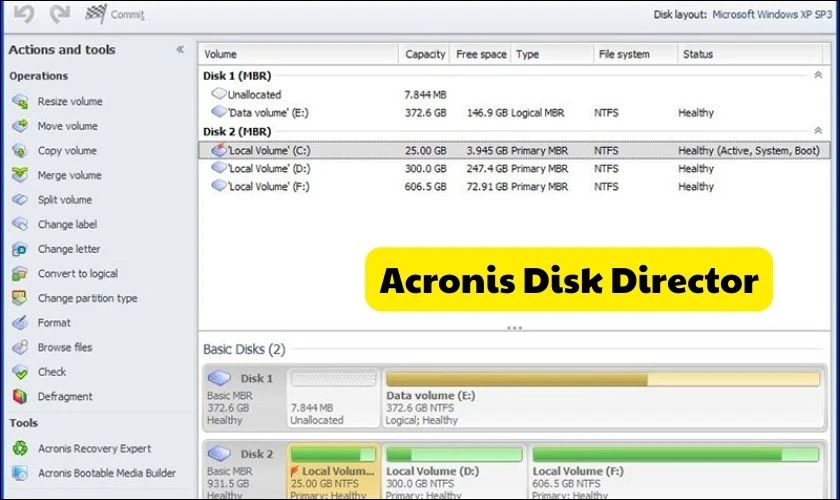
Task: Select the Local Volume C: block in disk map
Action: [x=333, y=472]
